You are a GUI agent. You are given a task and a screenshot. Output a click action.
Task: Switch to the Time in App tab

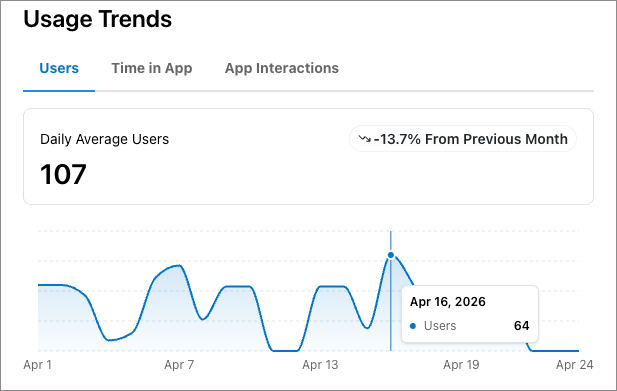[x=152, y=68]
